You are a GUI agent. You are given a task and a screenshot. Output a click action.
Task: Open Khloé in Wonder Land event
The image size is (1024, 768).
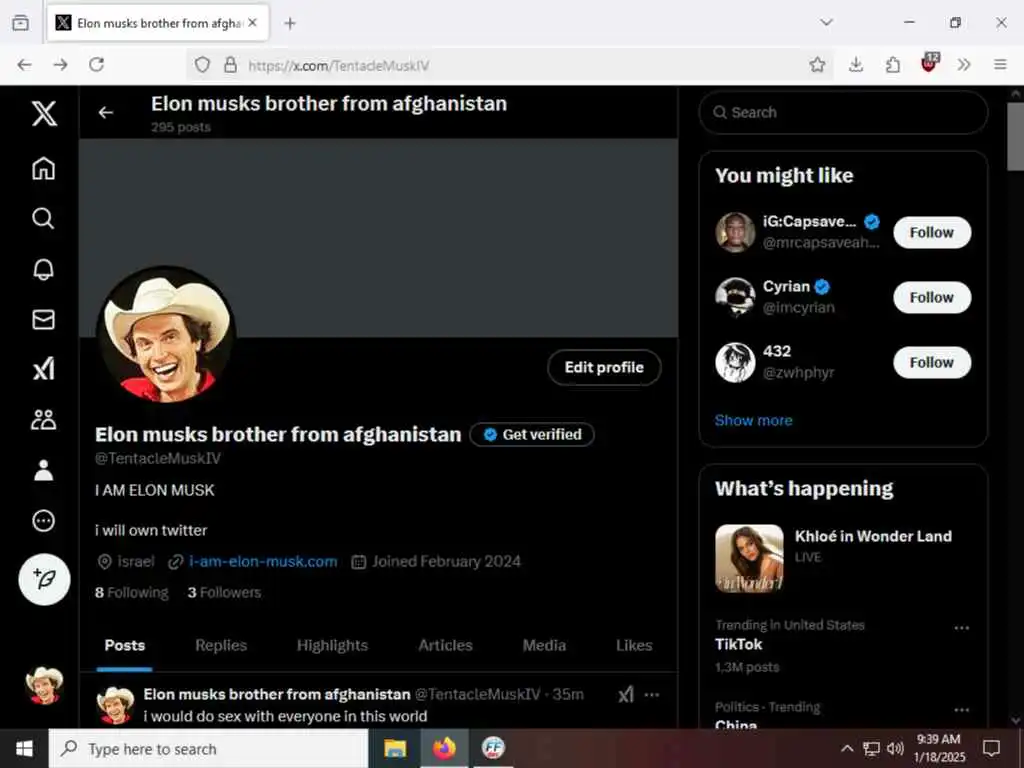point(842,558)
